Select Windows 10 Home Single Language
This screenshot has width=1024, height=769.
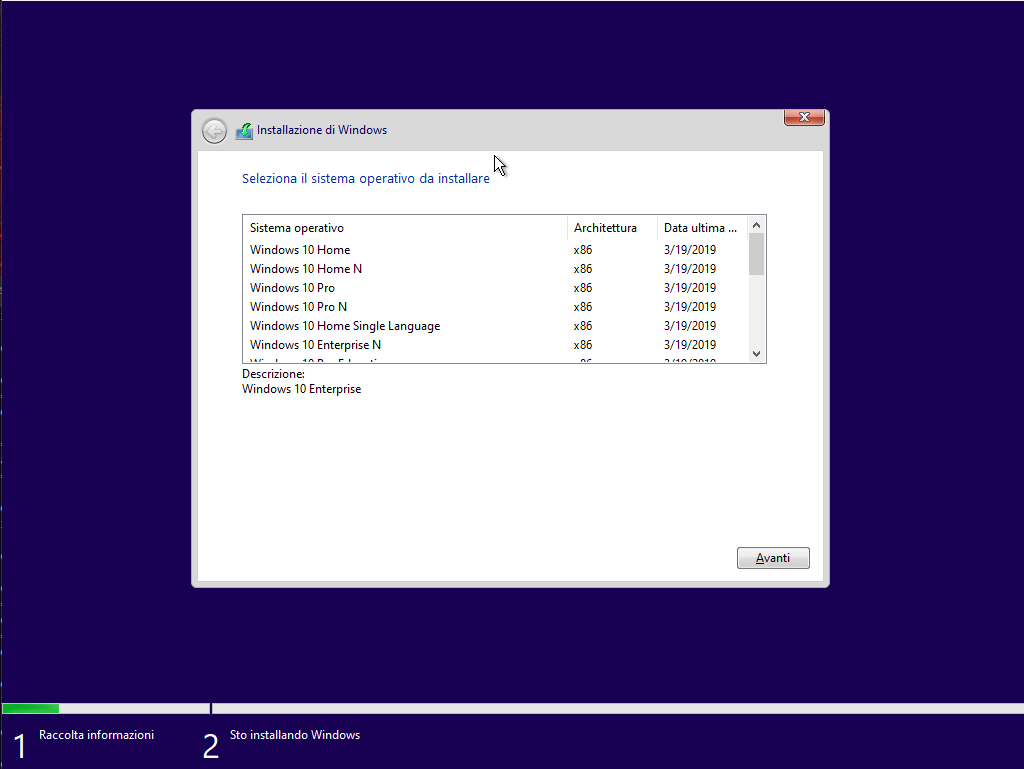(345, 326)
